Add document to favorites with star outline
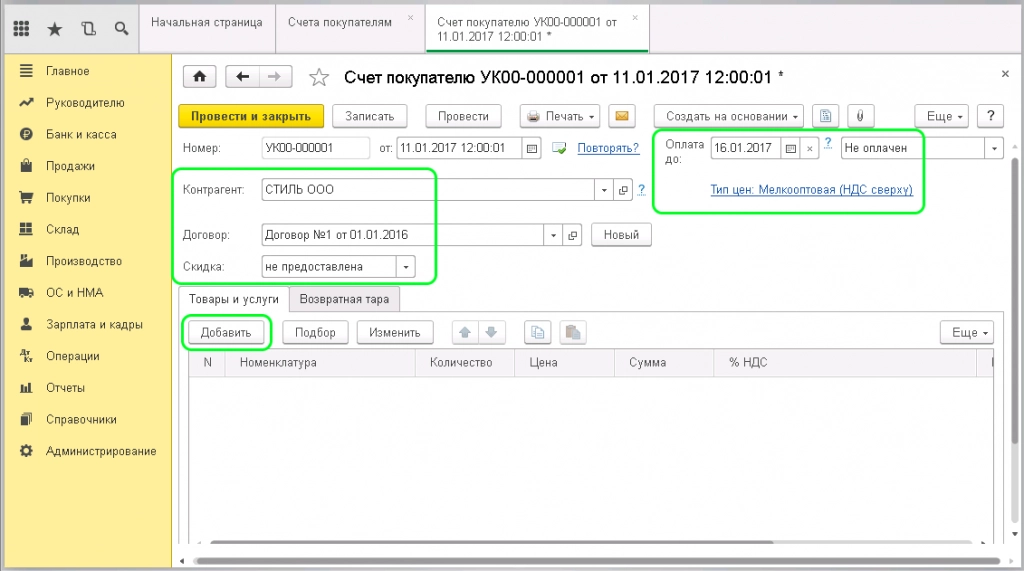This screenshot has width=1024, height=571. click(x=319, y=77)
